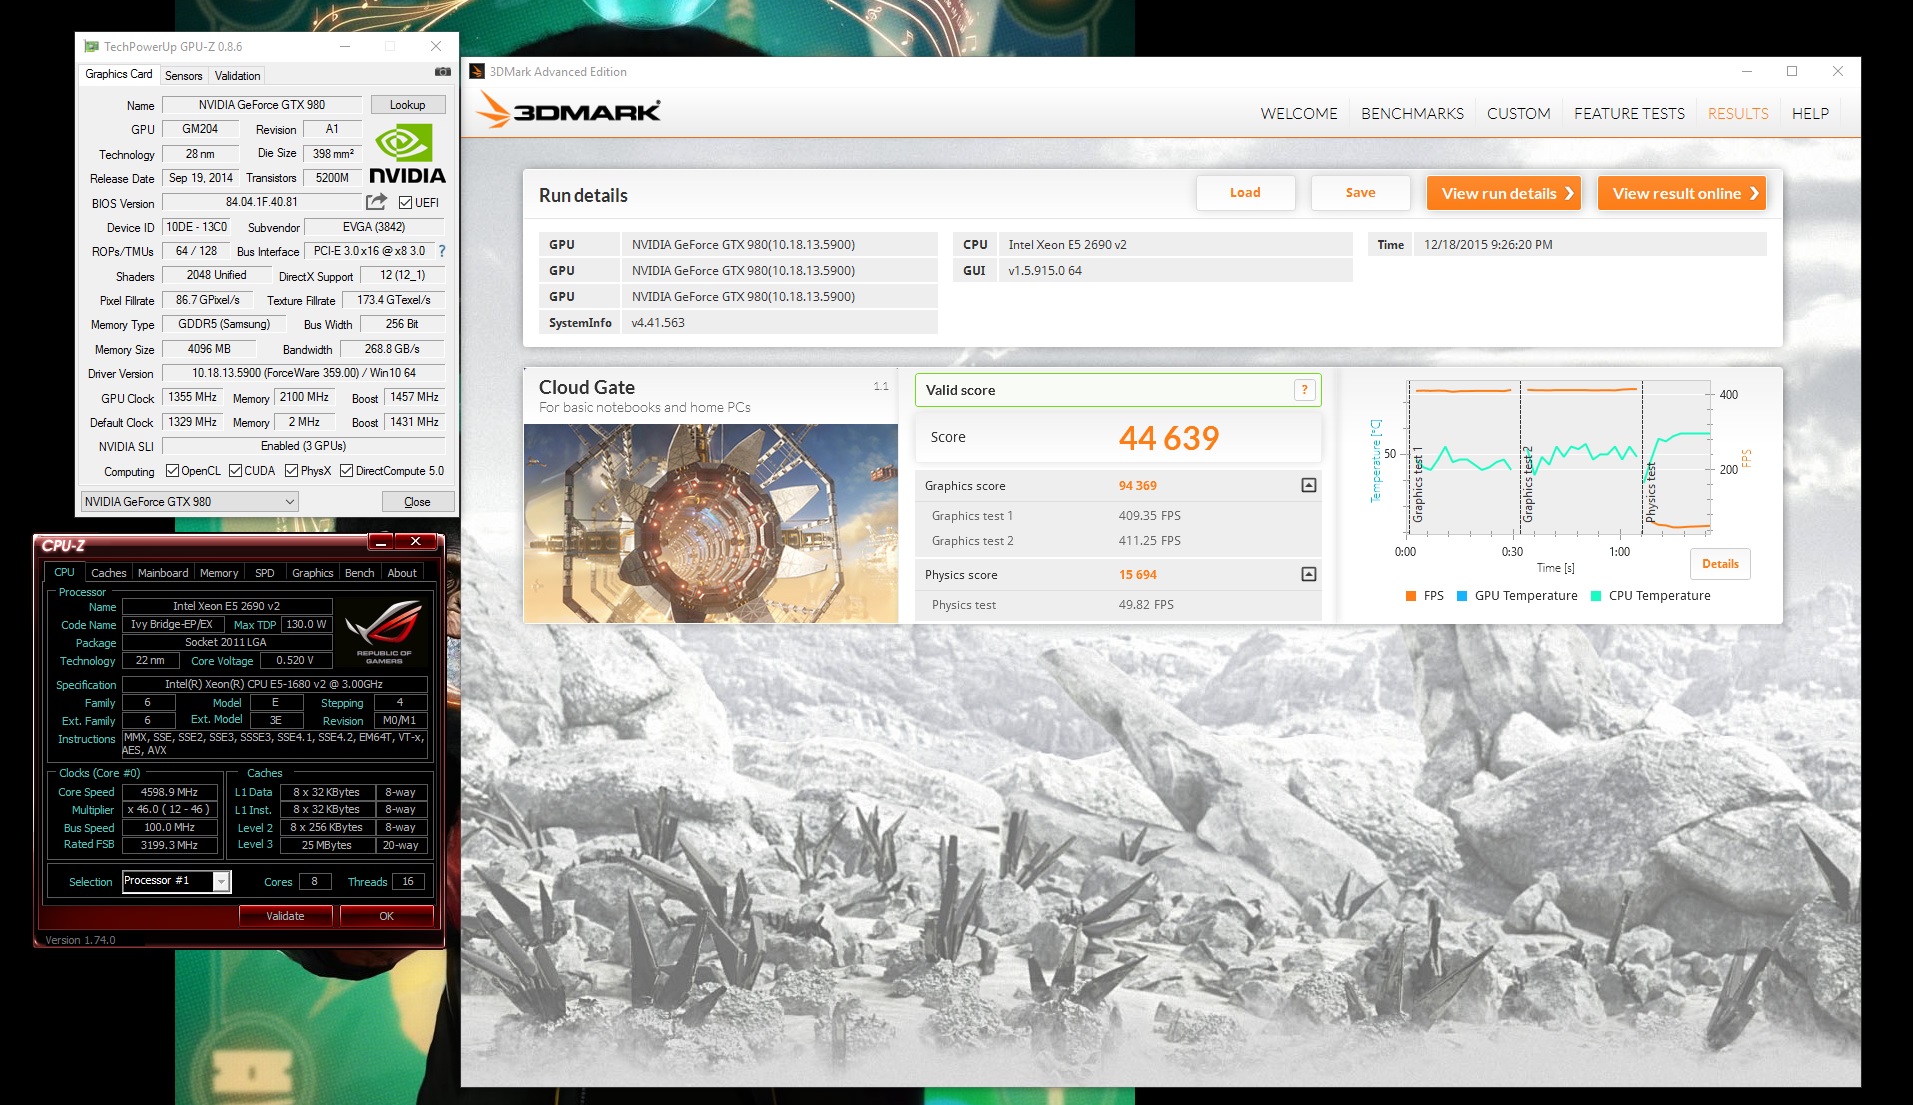The image size is (1913, 1105).
Task: Click the CPU Temperature teal legend swatch
Action: [x=1596, y=596]
